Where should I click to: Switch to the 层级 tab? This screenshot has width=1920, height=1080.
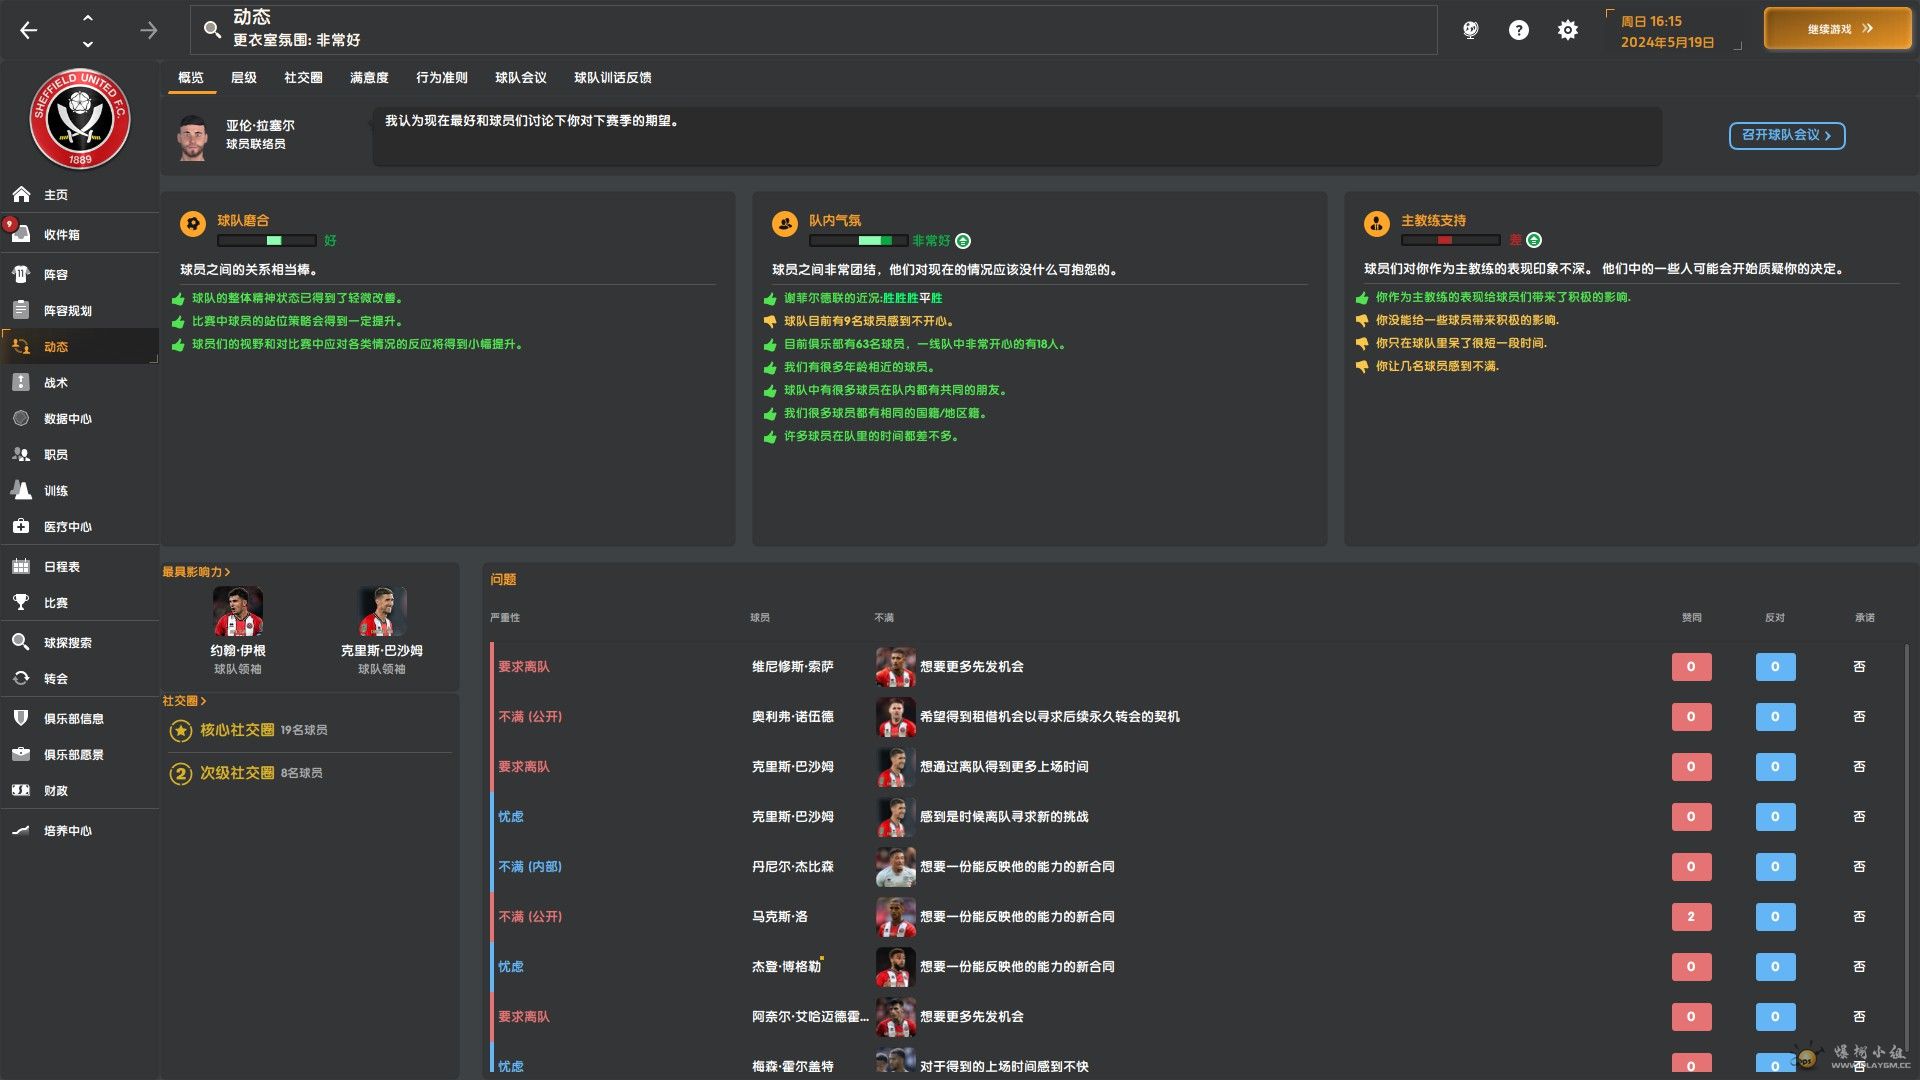point(244,77)
